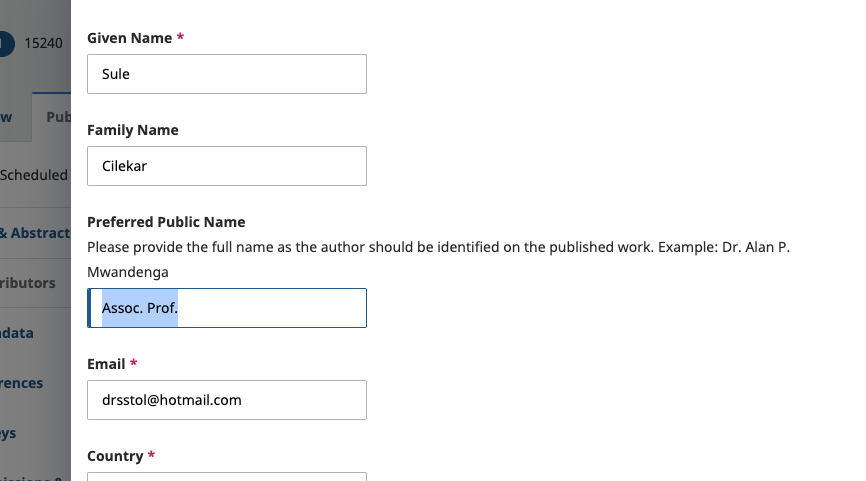Click the Scheduled status label
The width and height of the screenshot is (866, 481).
(x=34, y=175)
